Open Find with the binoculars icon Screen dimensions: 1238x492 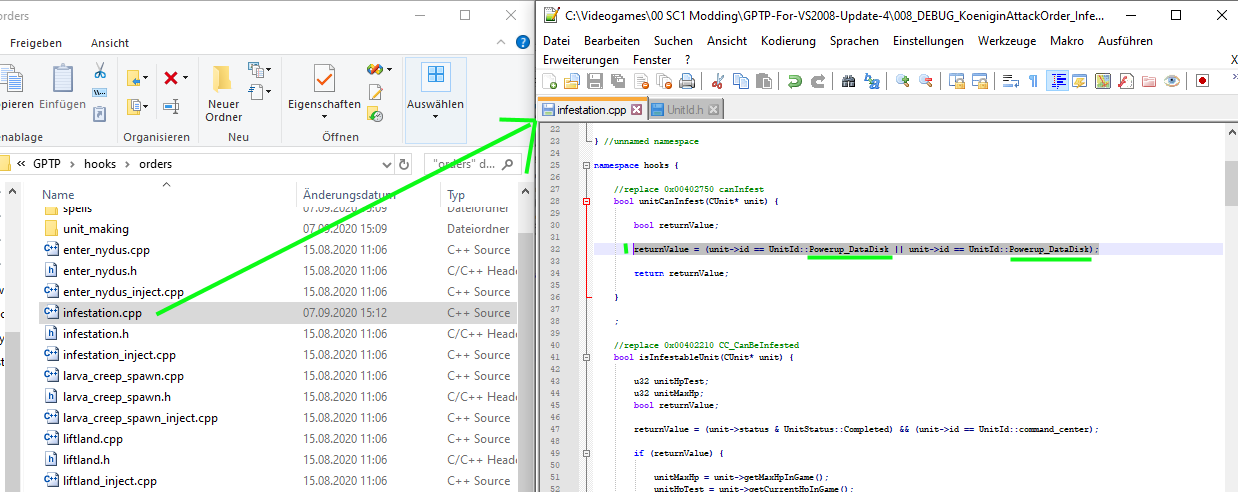coord(848,81)
